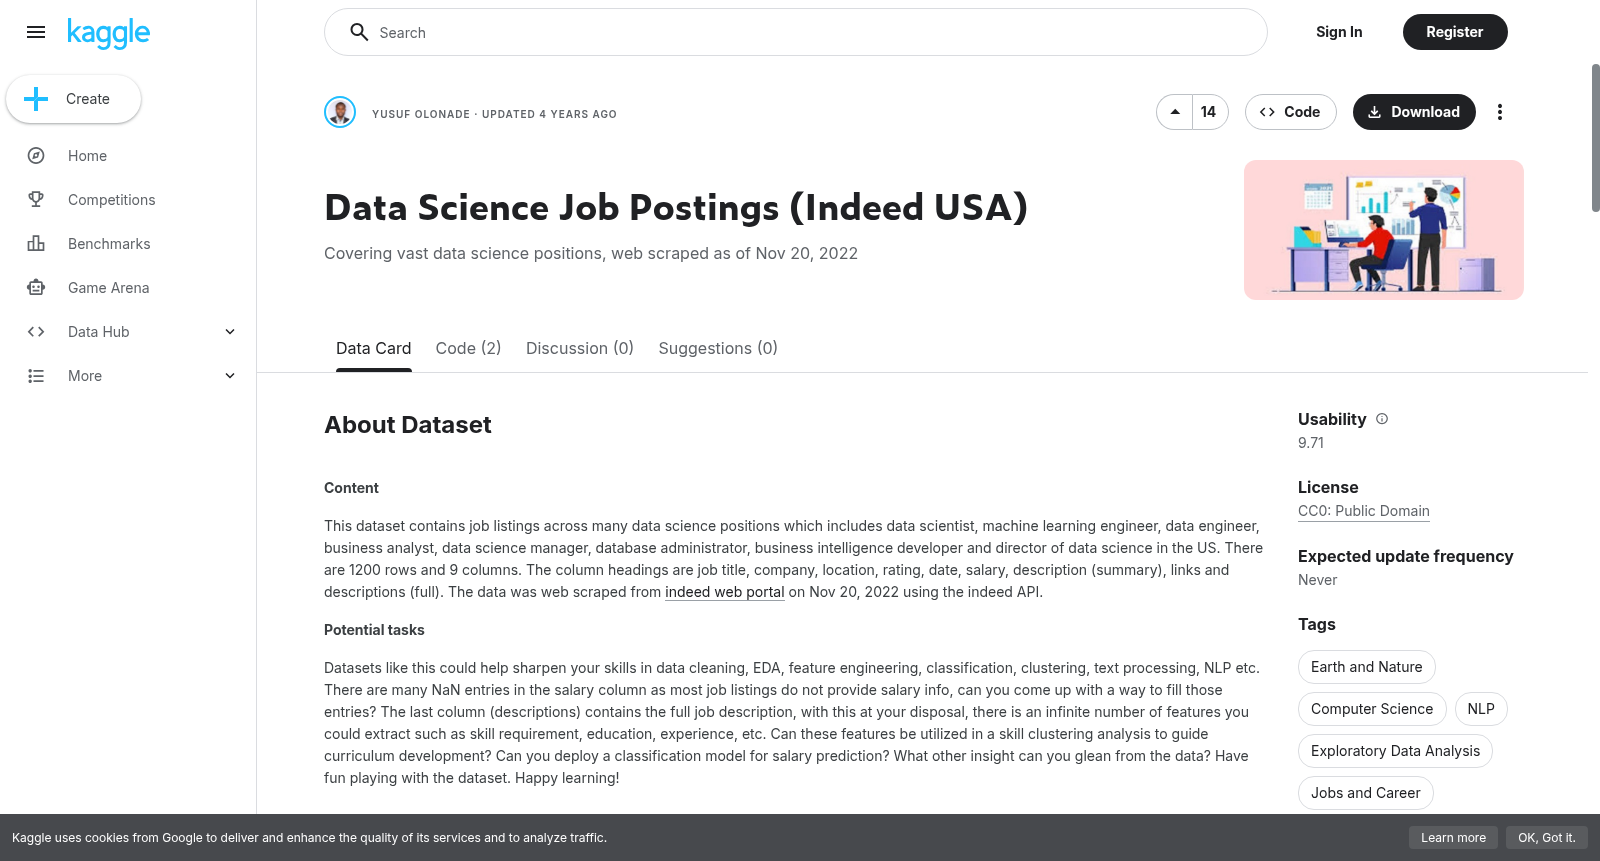Download the dataset

click(x=1414, y=112)
